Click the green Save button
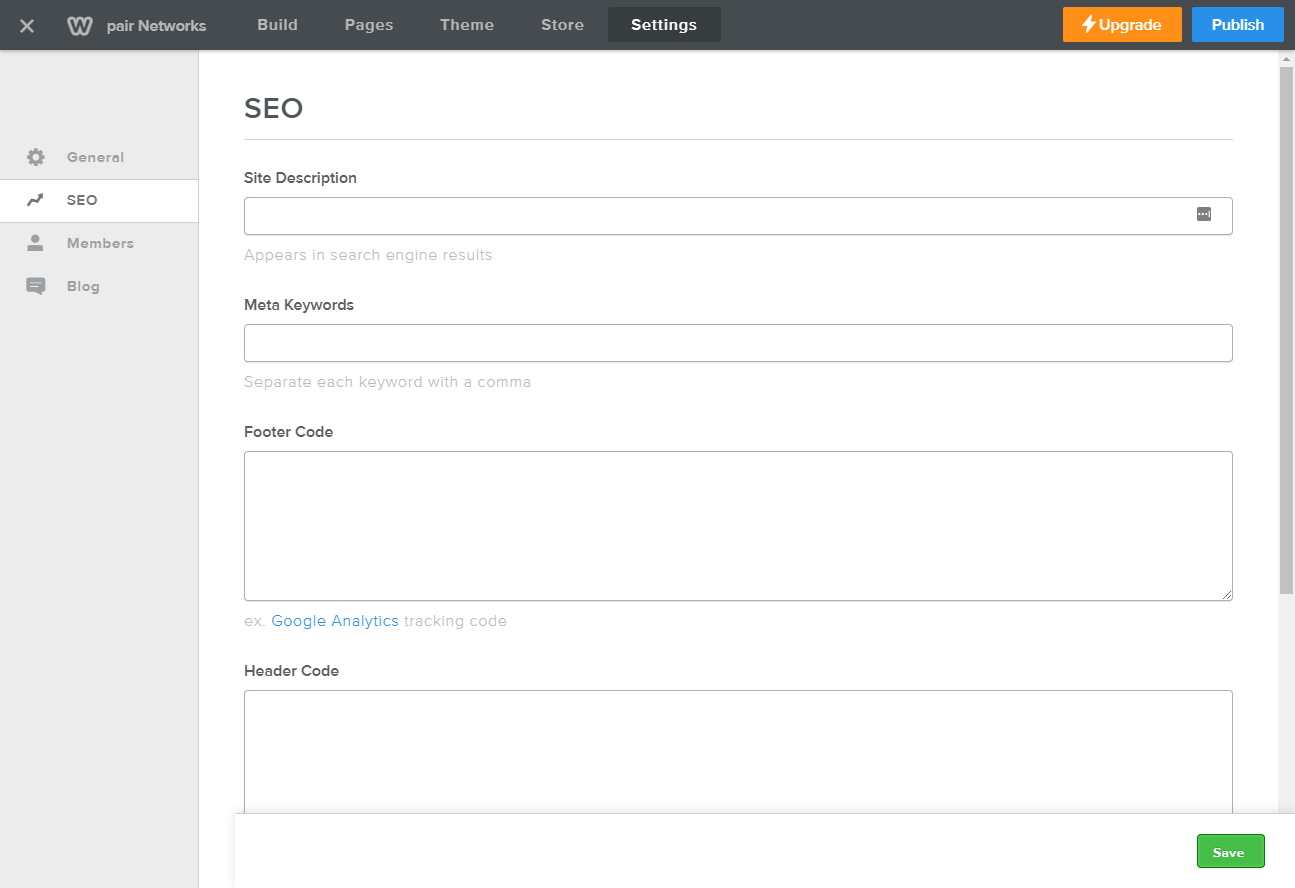1295x888 pixels. pyautogui.click(x=1230, y=851)
